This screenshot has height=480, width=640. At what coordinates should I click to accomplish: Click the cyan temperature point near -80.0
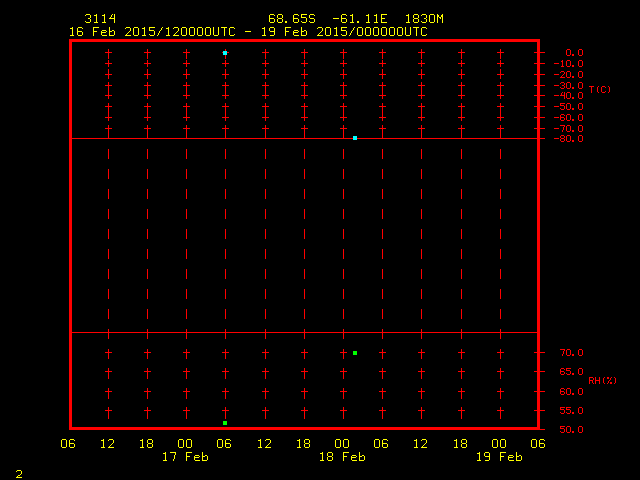[355, 138]
